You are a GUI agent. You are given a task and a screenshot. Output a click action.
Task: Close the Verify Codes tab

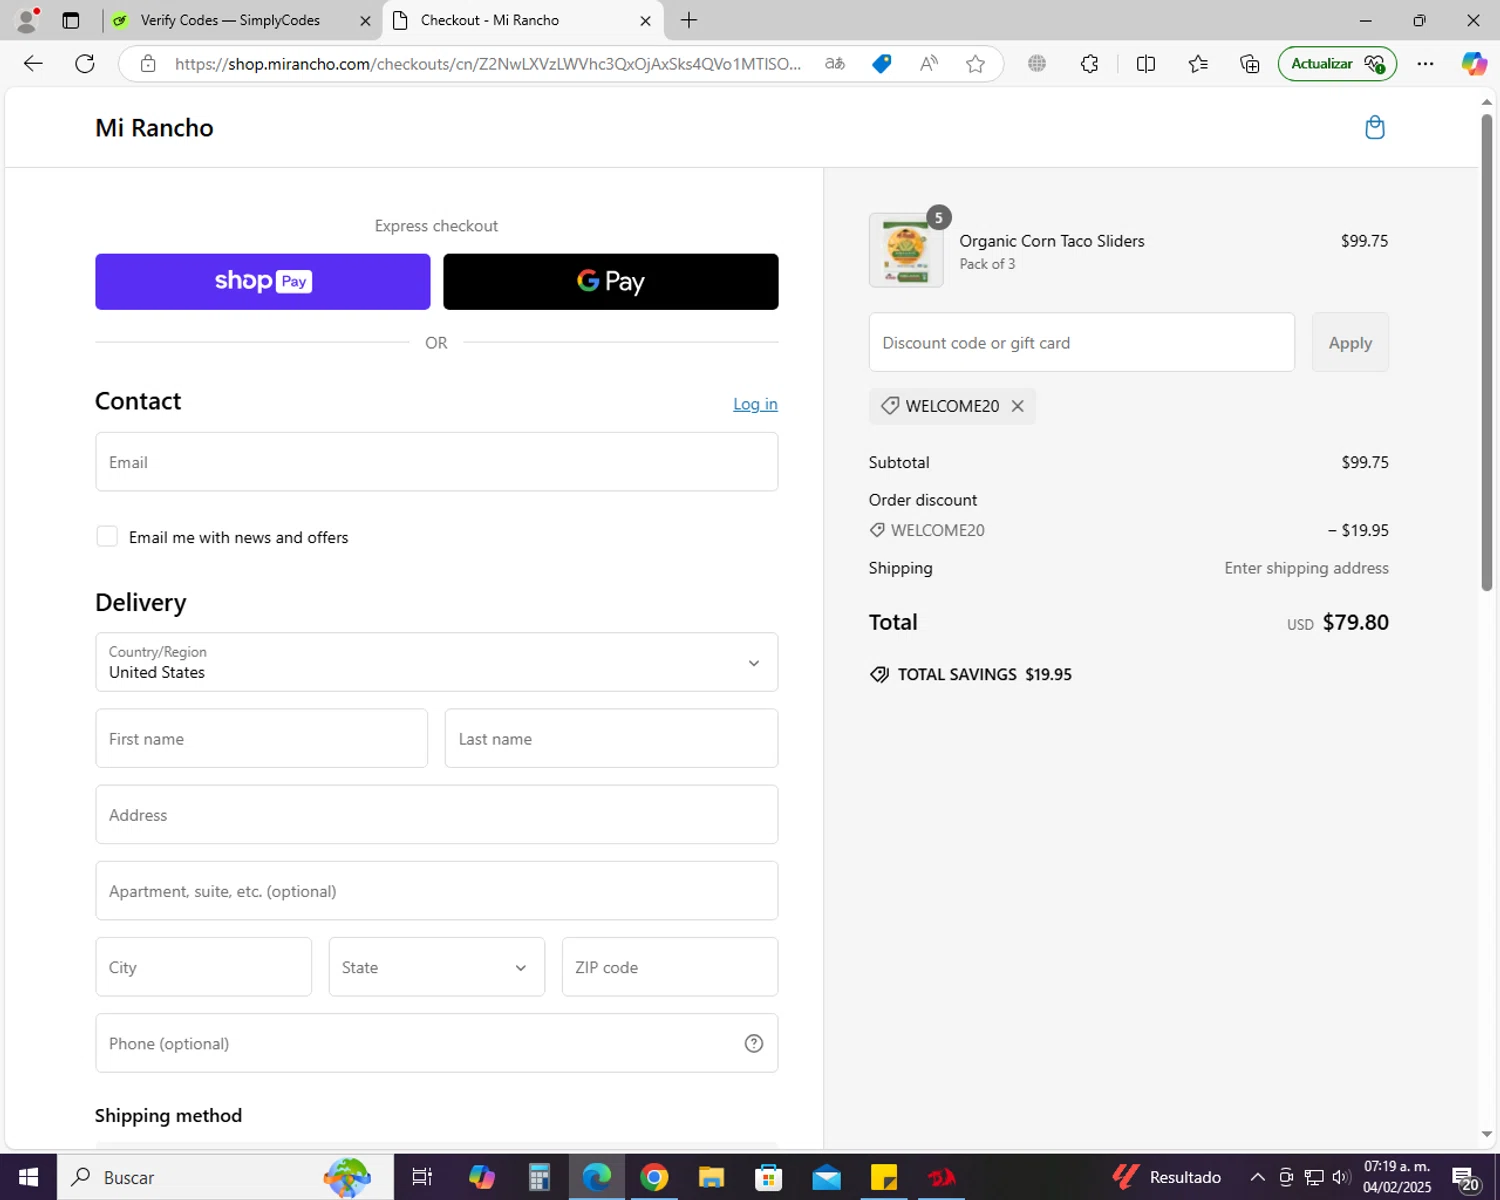pyautogui.click(x=365, y=20)
